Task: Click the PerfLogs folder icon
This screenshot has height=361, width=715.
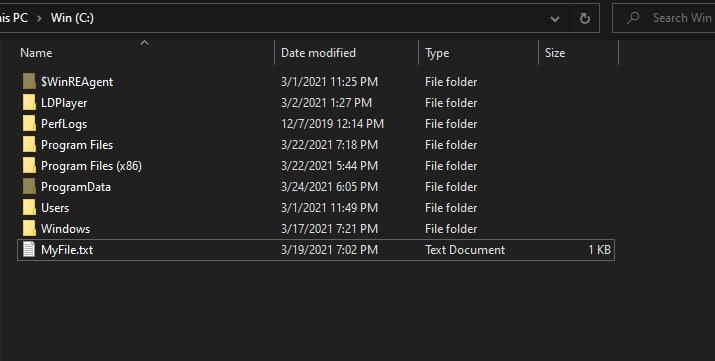Action: [29, 124]
